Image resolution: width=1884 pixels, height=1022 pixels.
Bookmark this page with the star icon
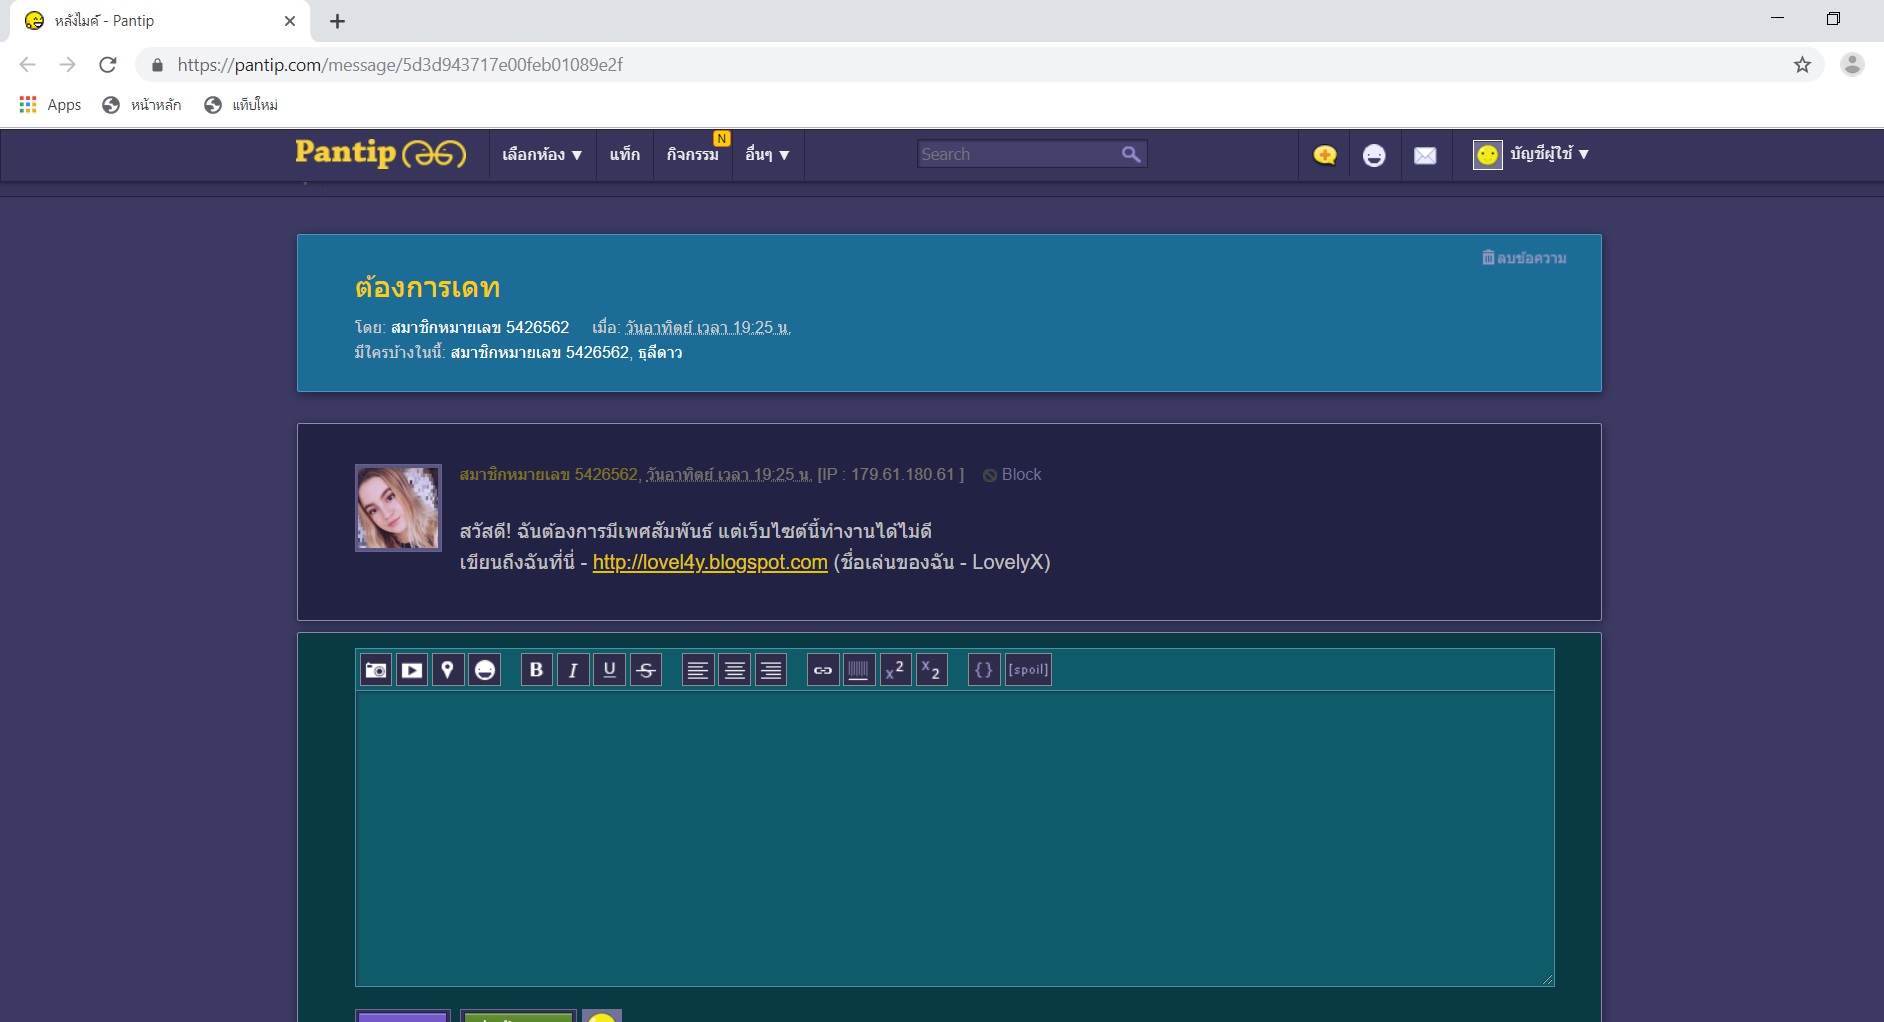pyautogui.click(x=1802, y=65)
